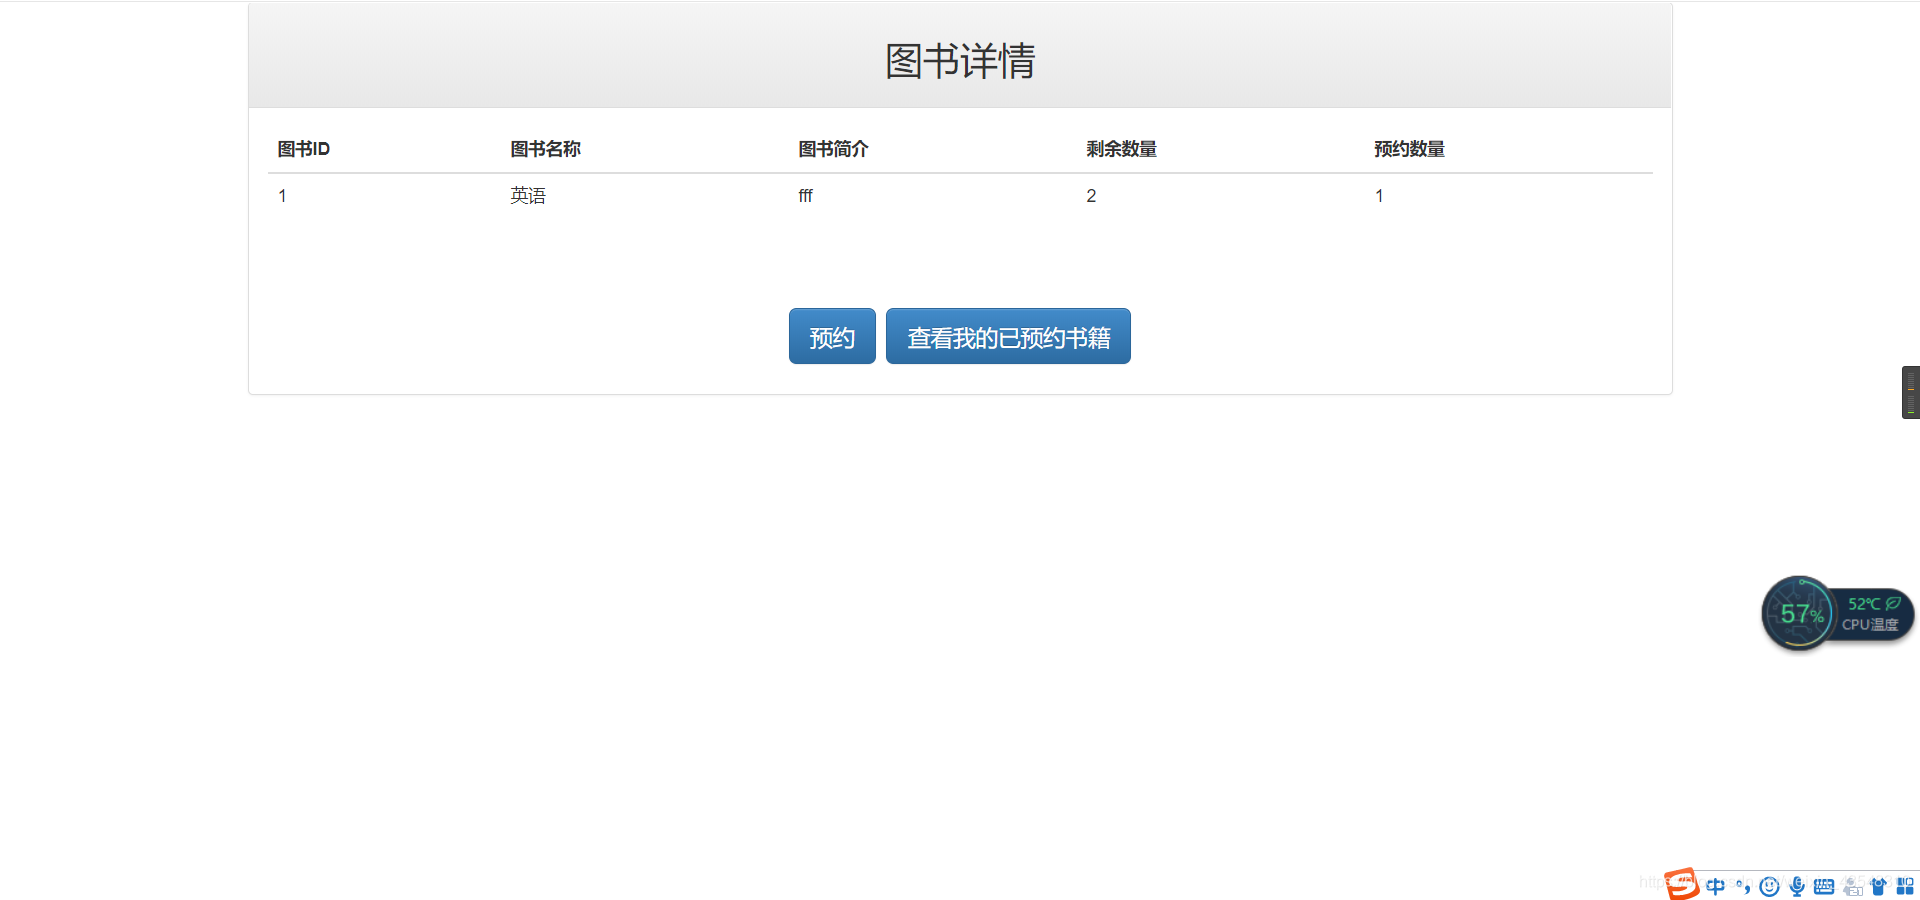Click the 预约 button
The width and height of the screenshot is (1920, 900).
pos(832,336)
